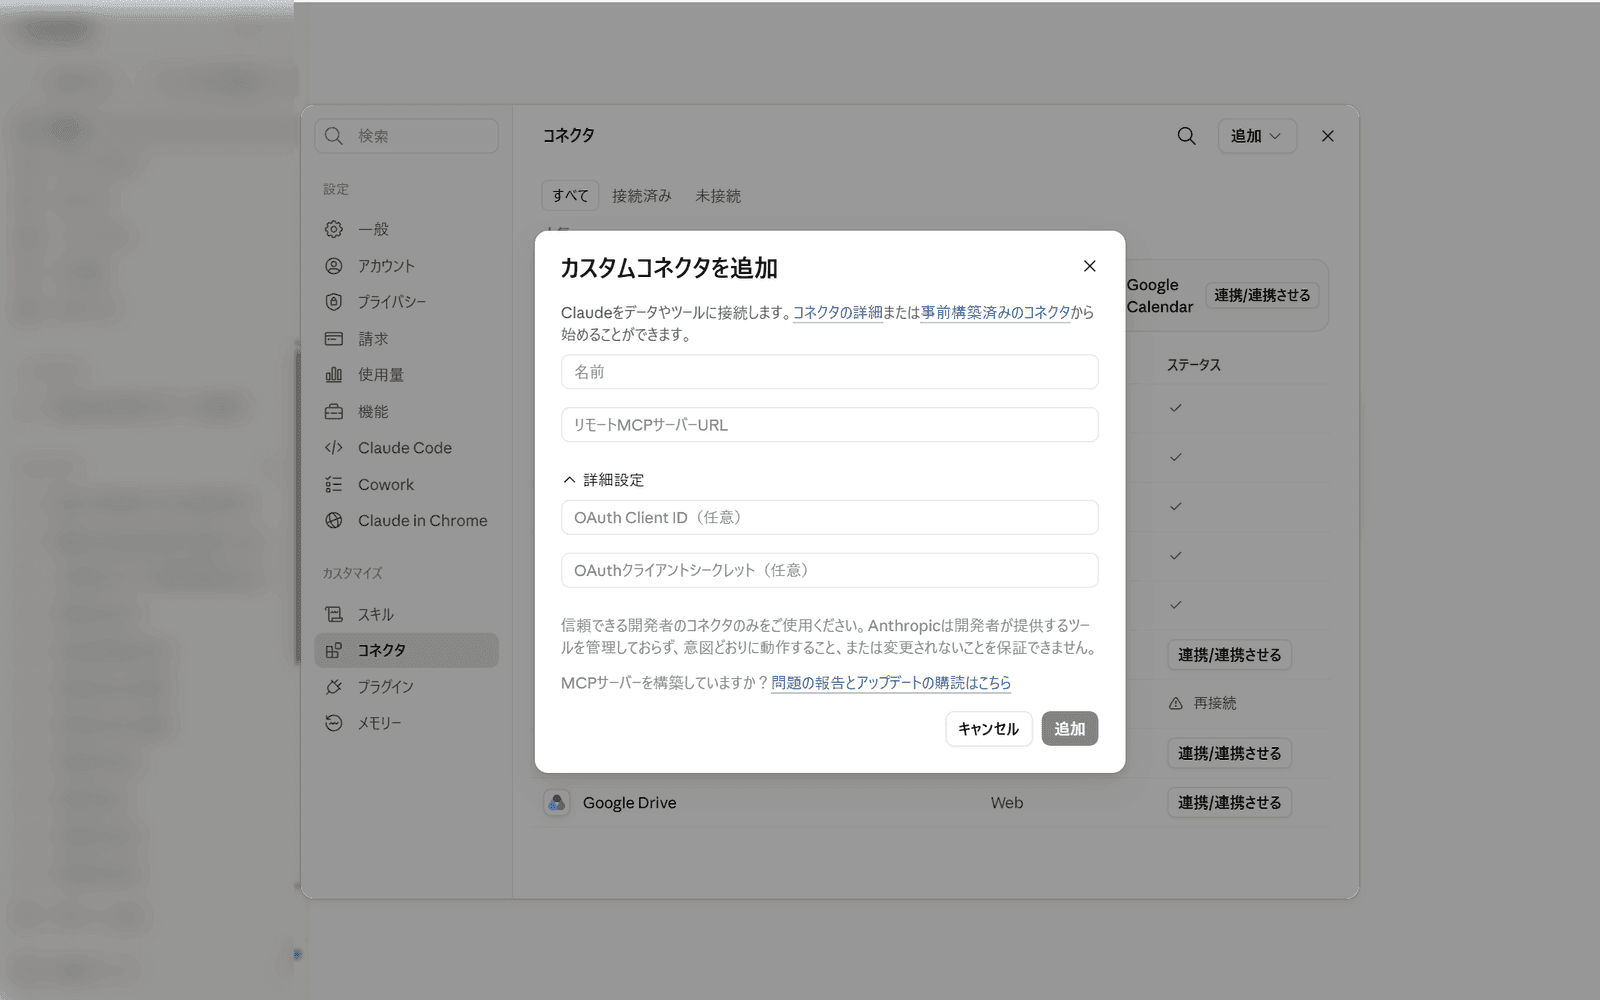The image size is (1600, 1000).
Task: Open the プライバシー settings label
Action: tap(392, 302)
